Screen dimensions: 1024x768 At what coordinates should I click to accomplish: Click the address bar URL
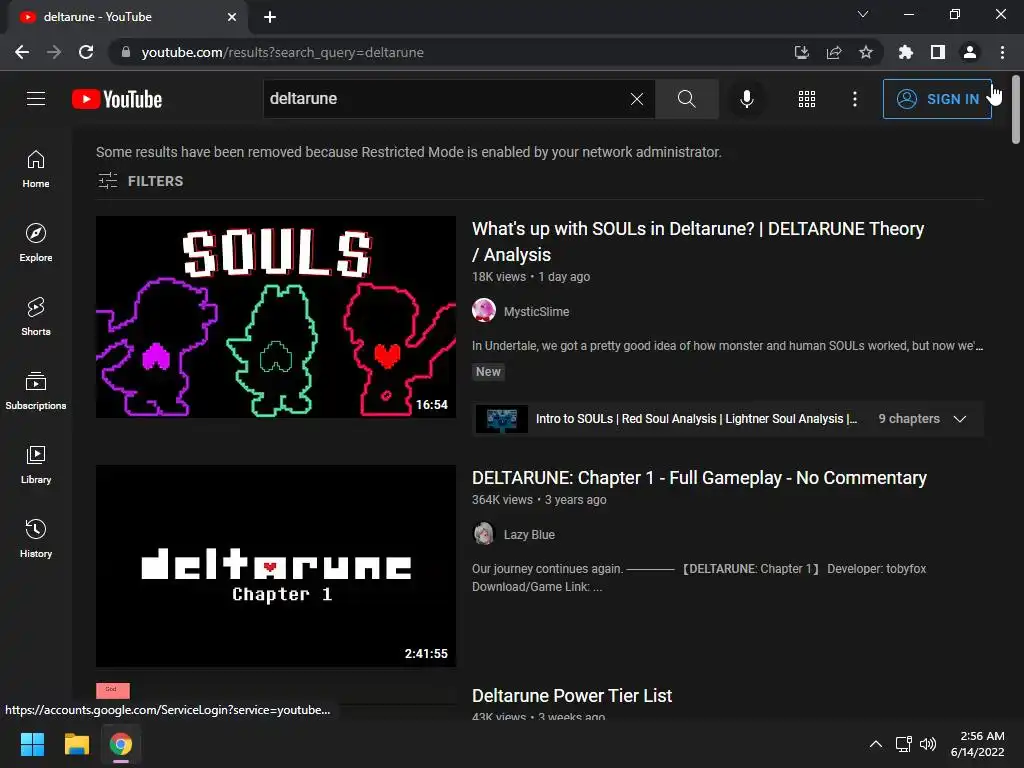283,52
